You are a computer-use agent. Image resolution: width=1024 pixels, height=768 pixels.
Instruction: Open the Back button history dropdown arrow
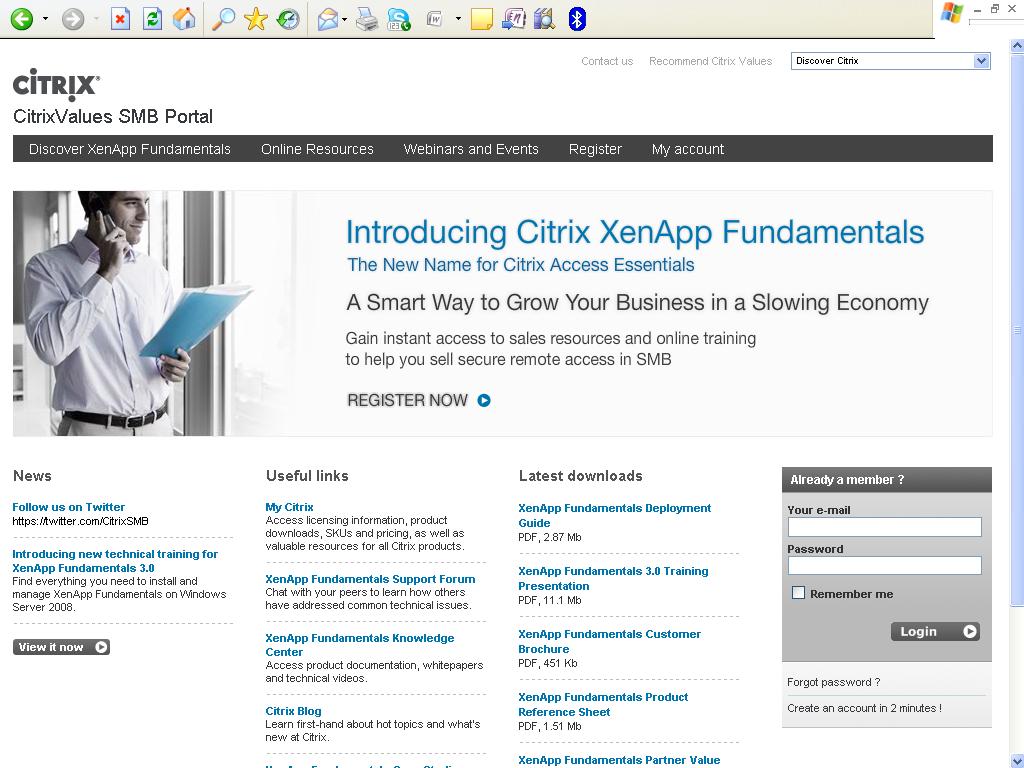click(x=45, y=19)
